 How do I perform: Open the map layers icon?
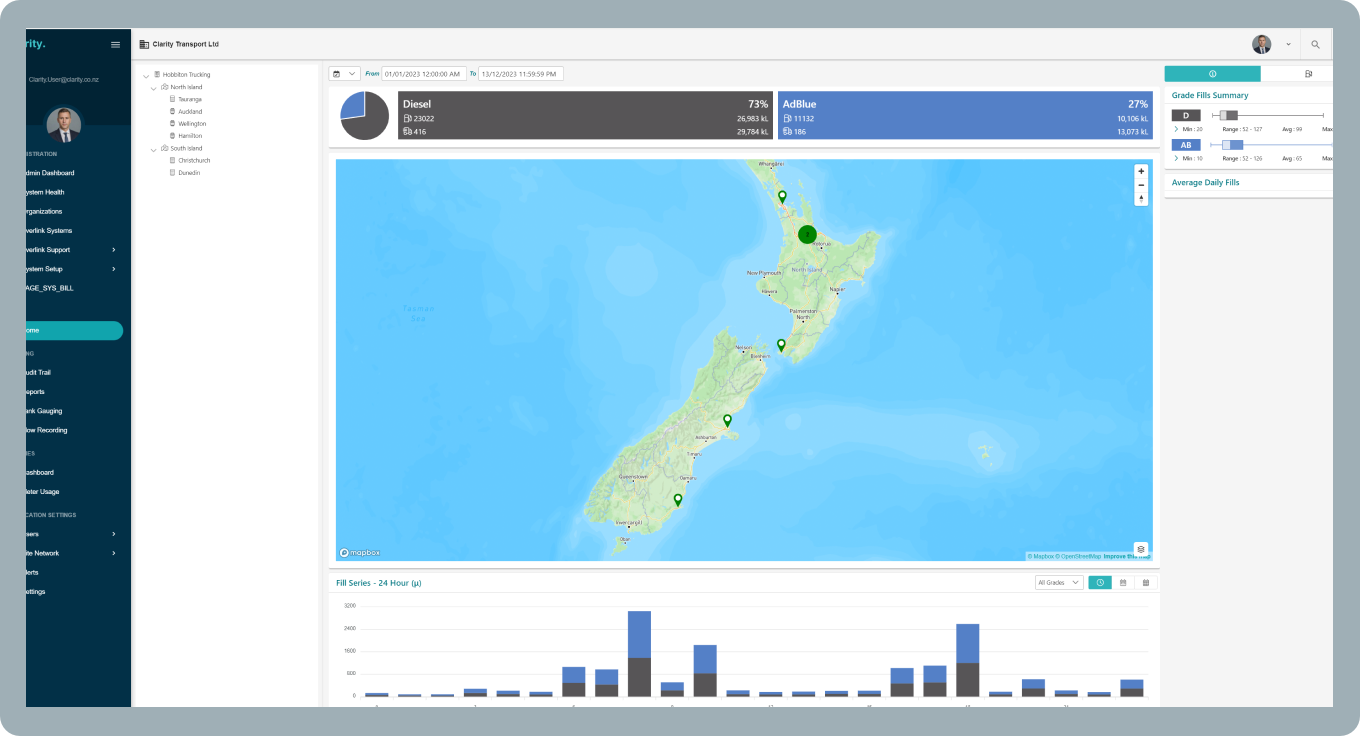click(1141, 549)
